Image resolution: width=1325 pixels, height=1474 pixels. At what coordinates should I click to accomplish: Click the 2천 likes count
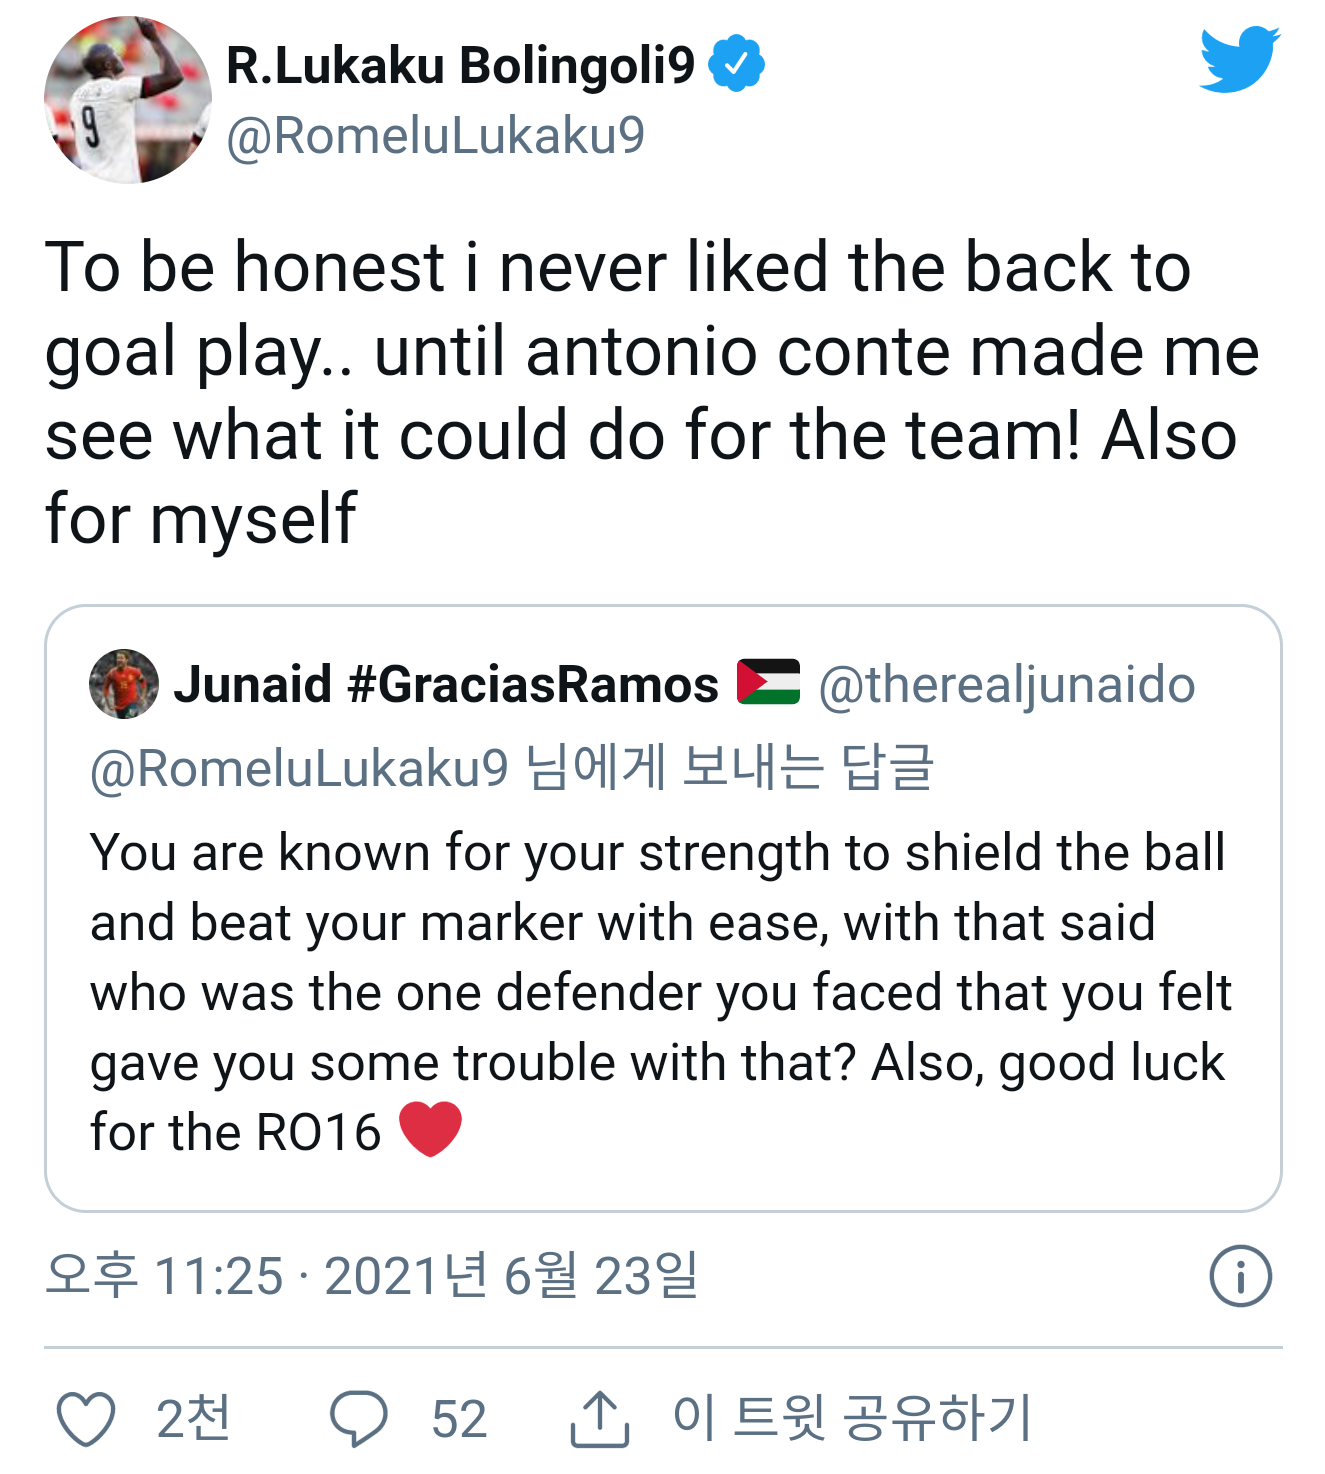click(x=193, y=1419)
